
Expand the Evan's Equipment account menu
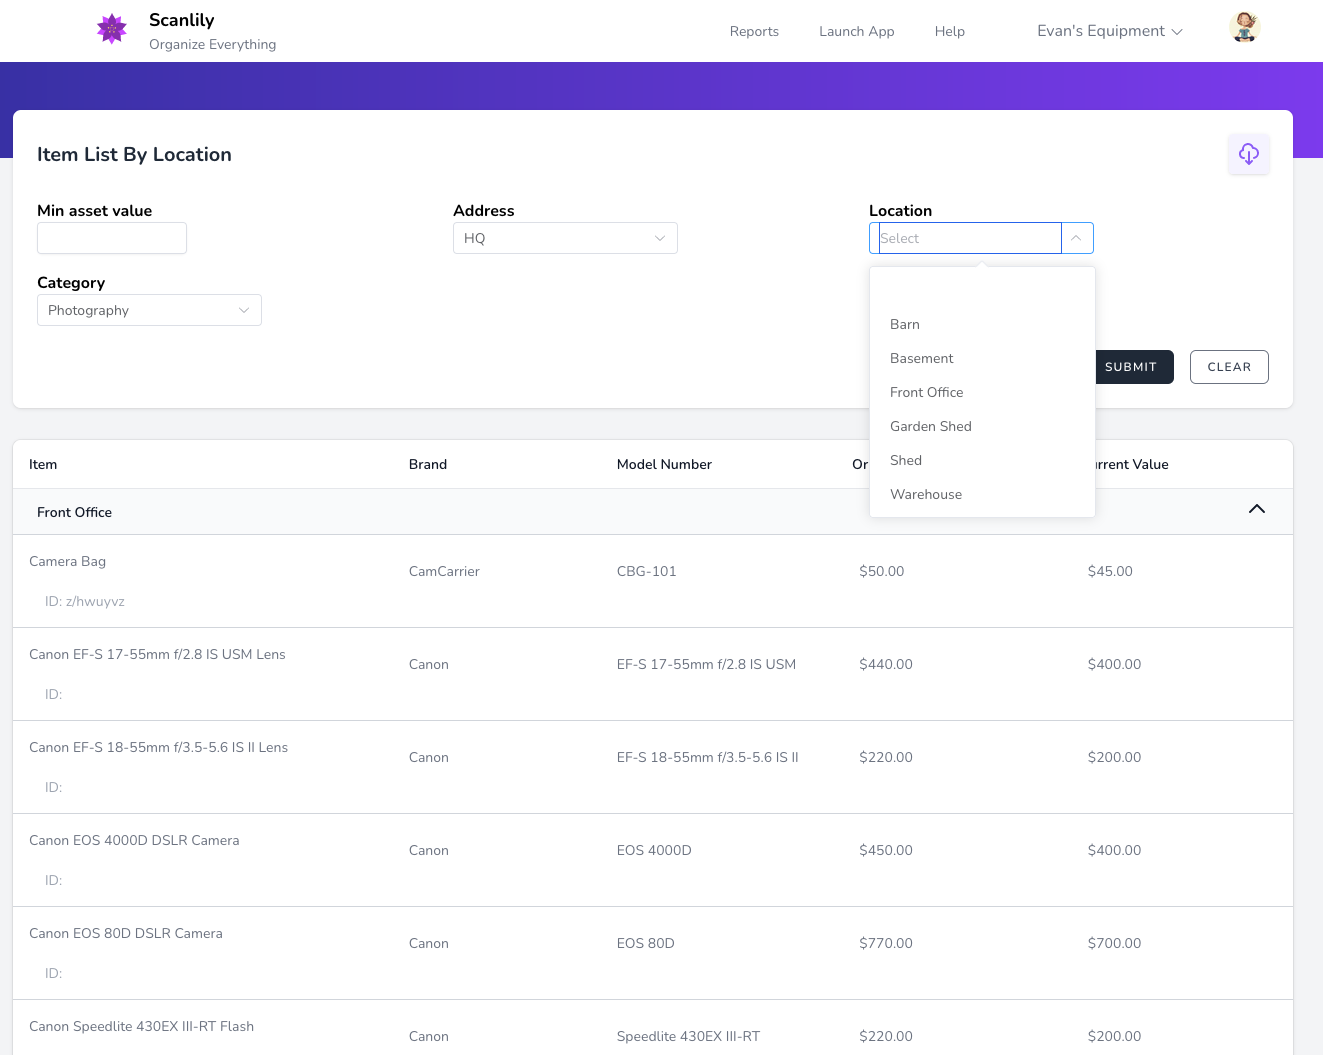pos(1109,31)
